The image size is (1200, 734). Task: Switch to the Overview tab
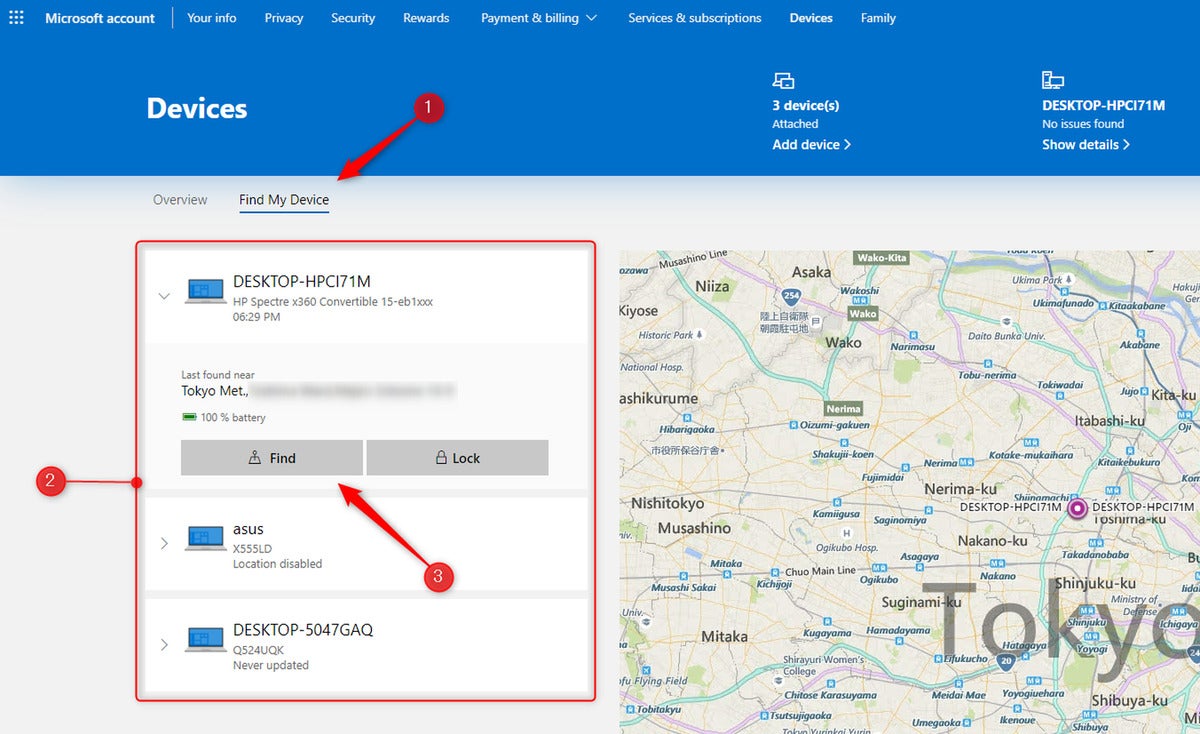coord(180,200)
